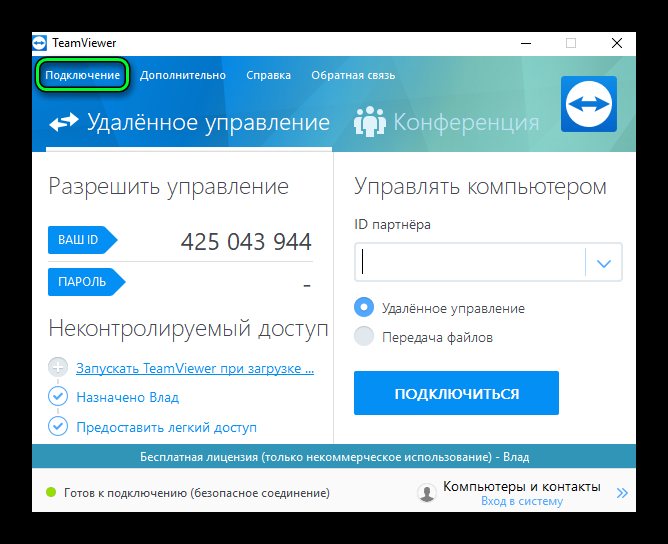Click the remote control arrows icon
The width and height of the screenshot is (668, 544).
(x=64, y=122)
